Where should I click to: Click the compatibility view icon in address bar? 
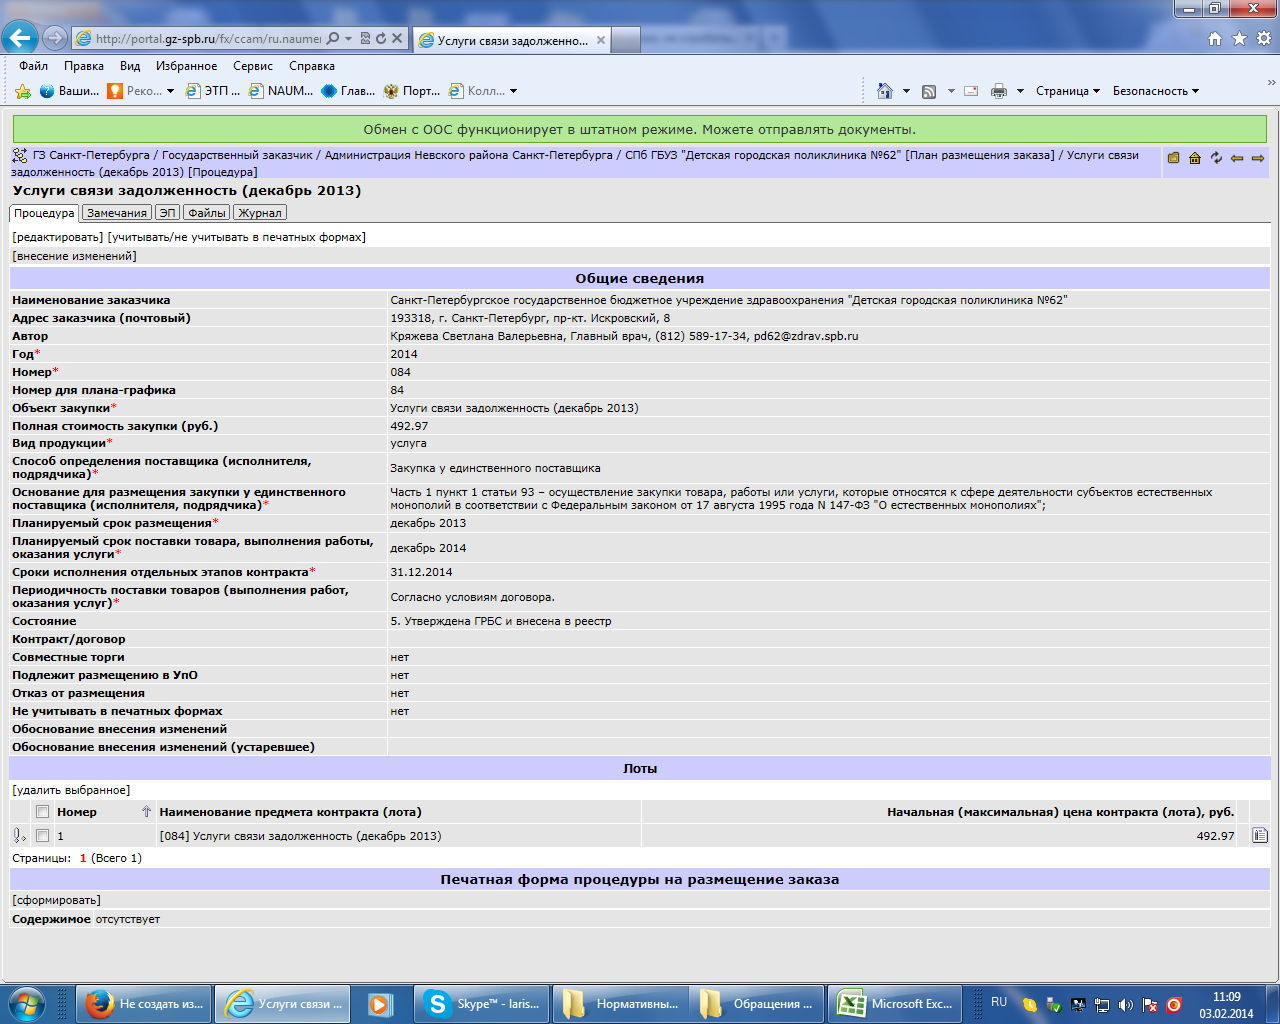tap(365, 39)
